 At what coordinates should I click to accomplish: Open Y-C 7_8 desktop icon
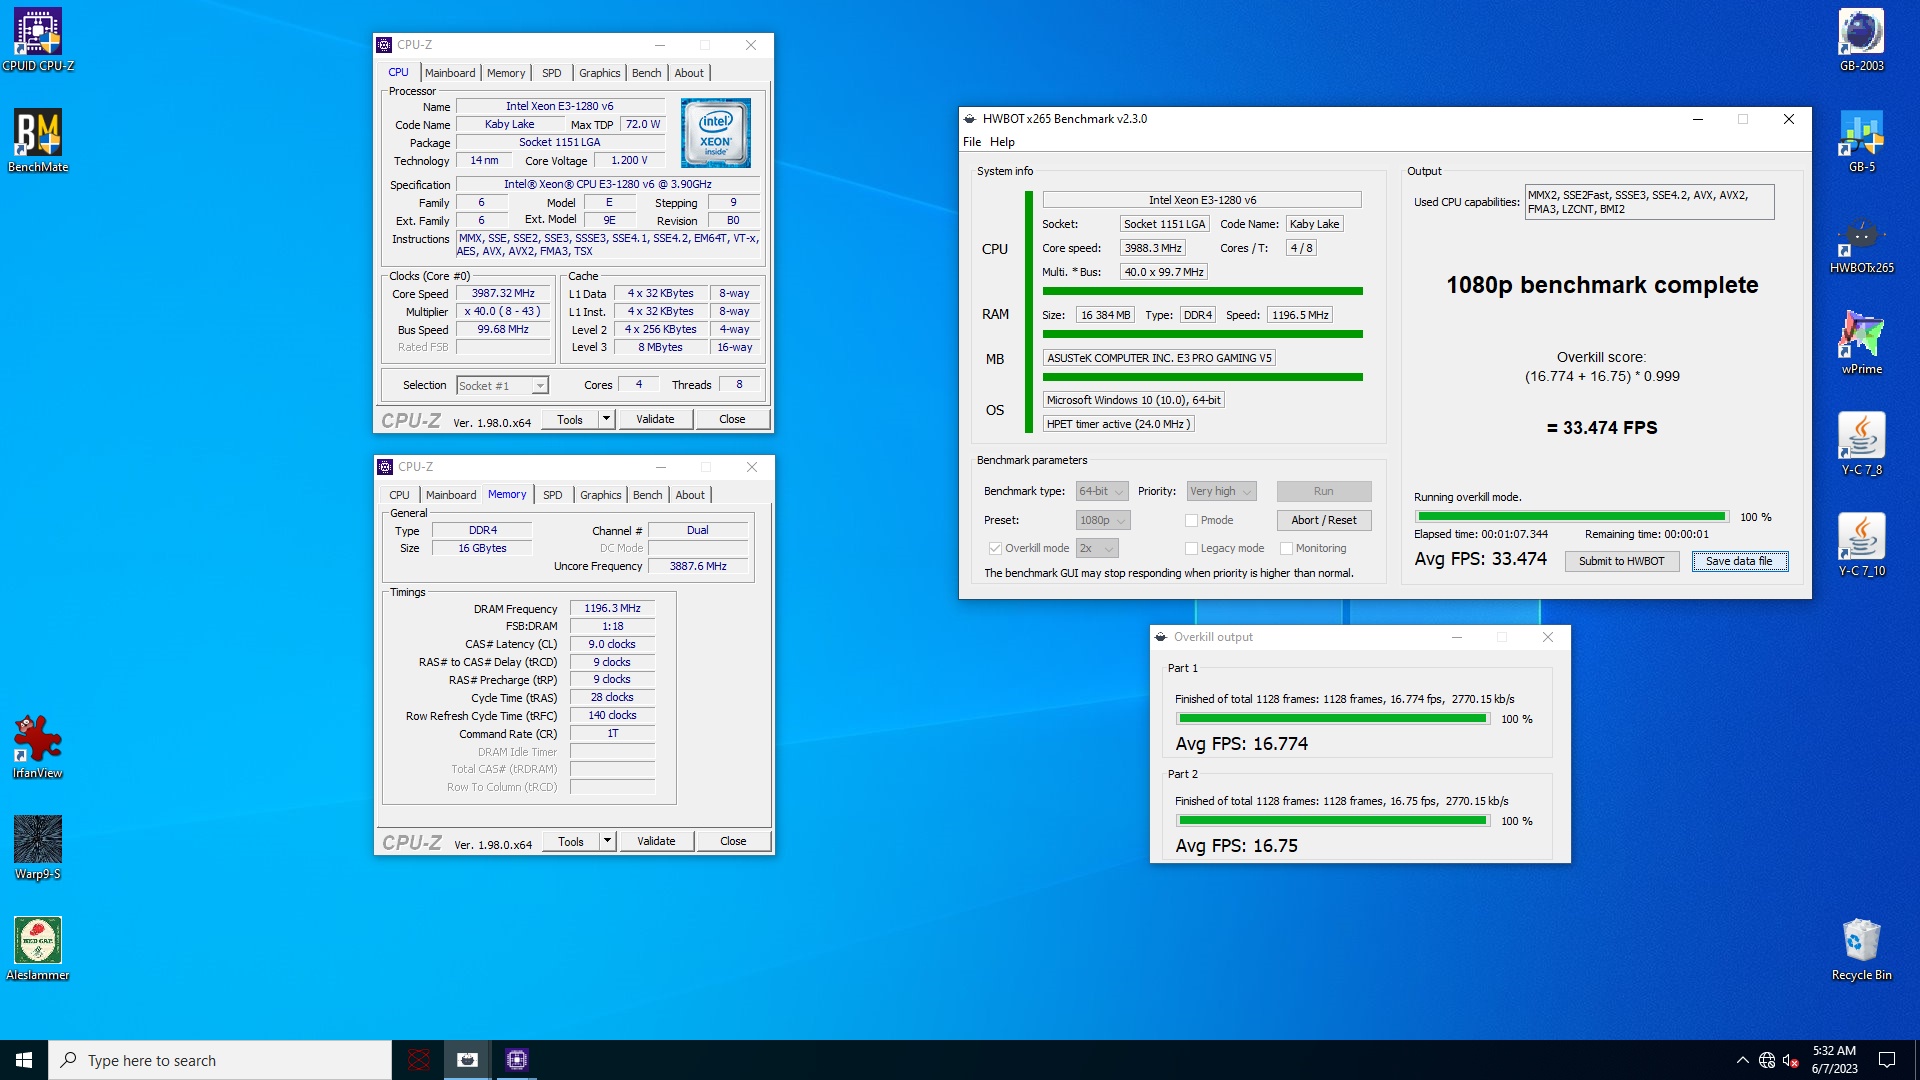(1861, 444)
